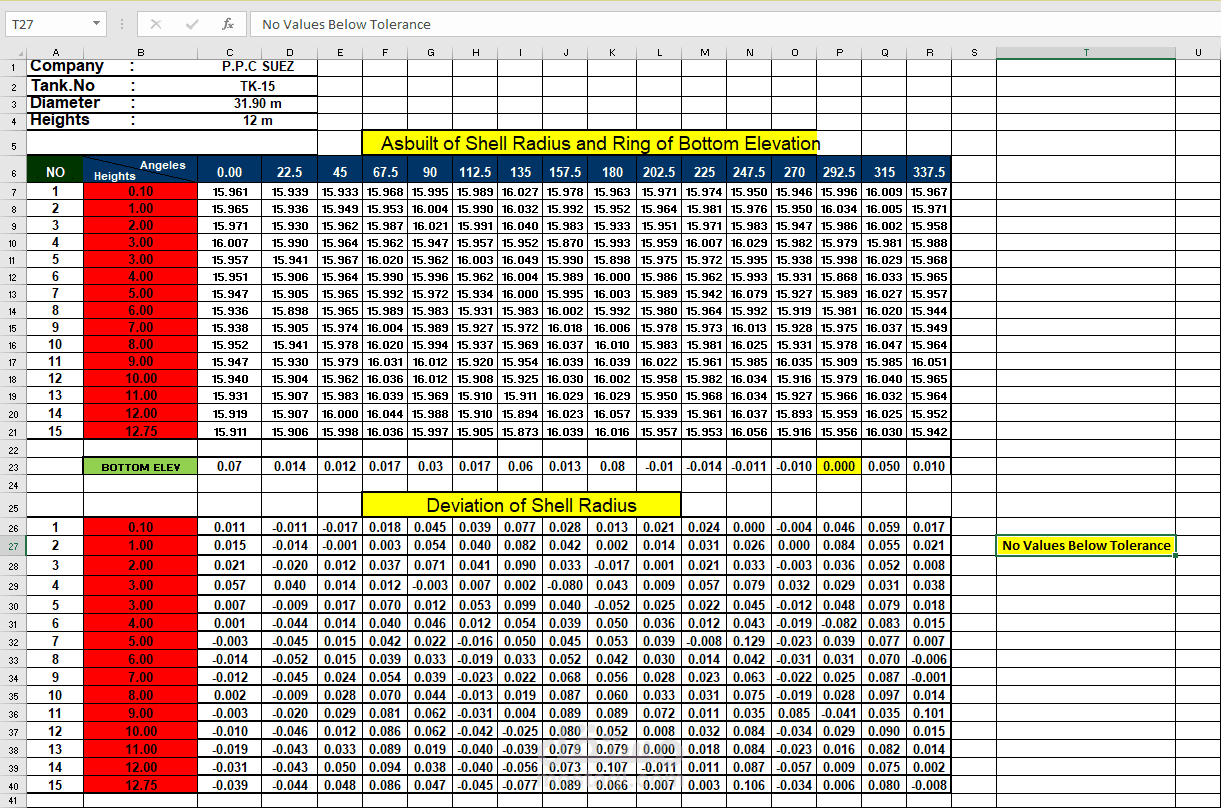
Task: Select column S header
Action: 973,52
